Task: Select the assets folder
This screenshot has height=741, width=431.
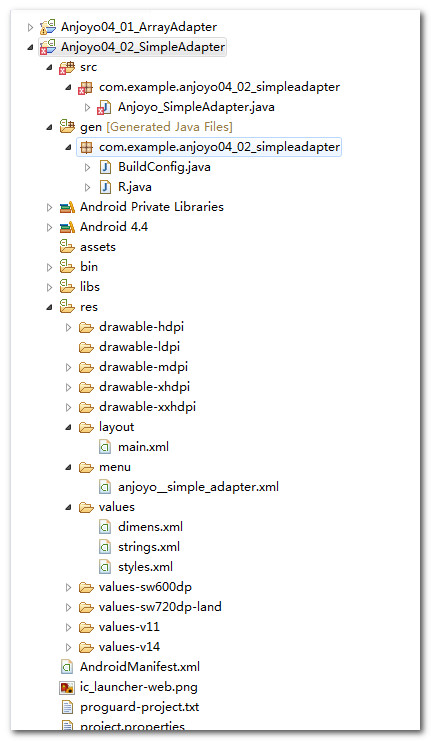Action: pyautogui.click(x=98, y=247)
